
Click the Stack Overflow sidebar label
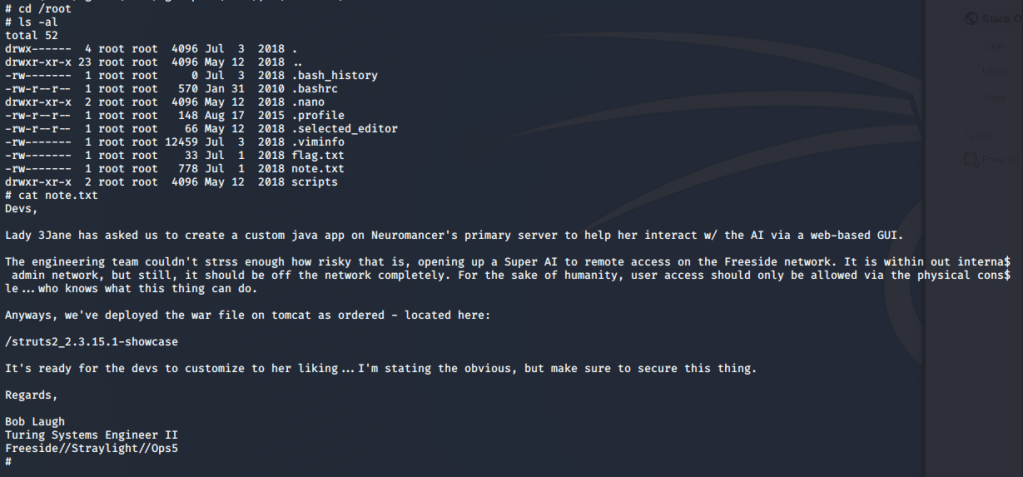pyautogui.click(x=1003, y=18)
